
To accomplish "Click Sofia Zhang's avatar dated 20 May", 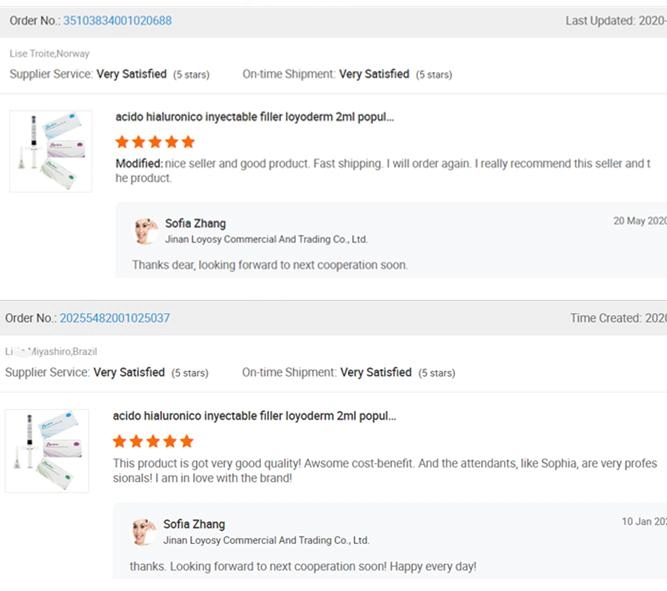I will click(145, 231).
